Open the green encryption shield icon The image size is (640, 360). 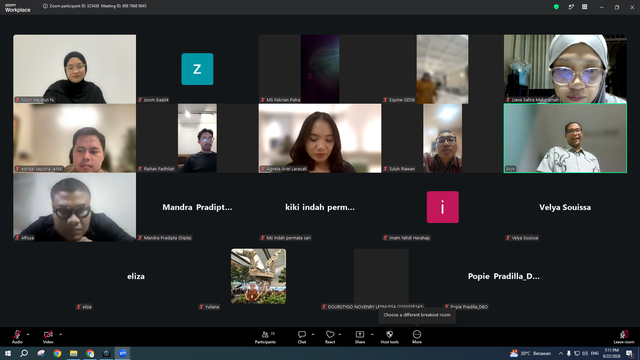pos(556,7)
